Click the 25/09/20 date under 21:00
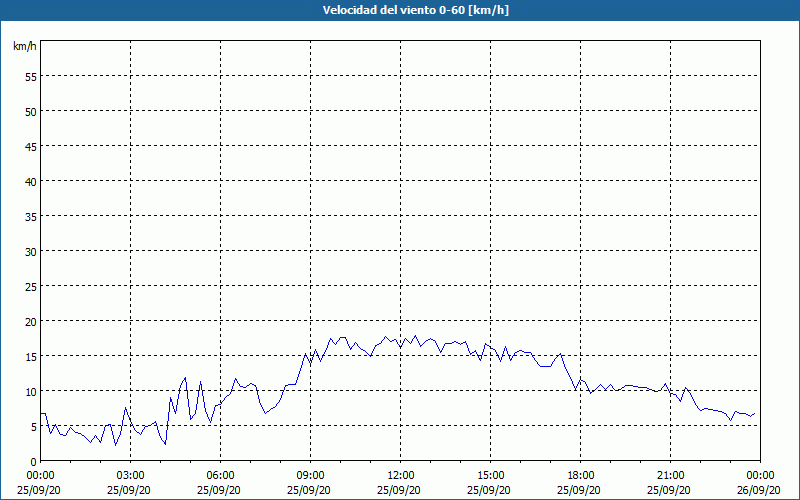Screen dimensions: 800x500 (669, 490)
